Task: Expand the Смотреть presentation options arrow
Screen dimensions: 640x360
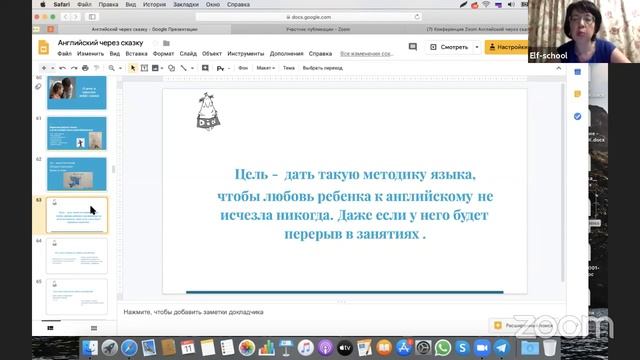Action: tap(477, 47)
